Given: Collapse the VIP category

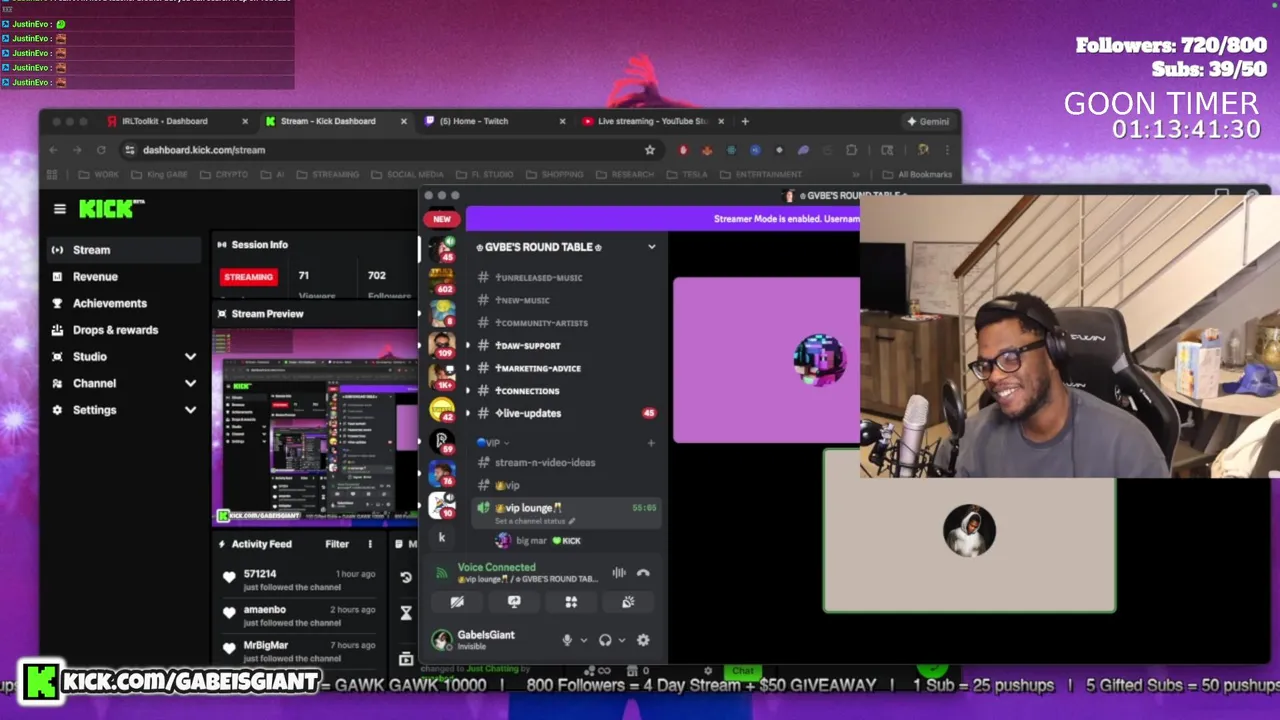Looking at the screenshot, I should [492, 443].
